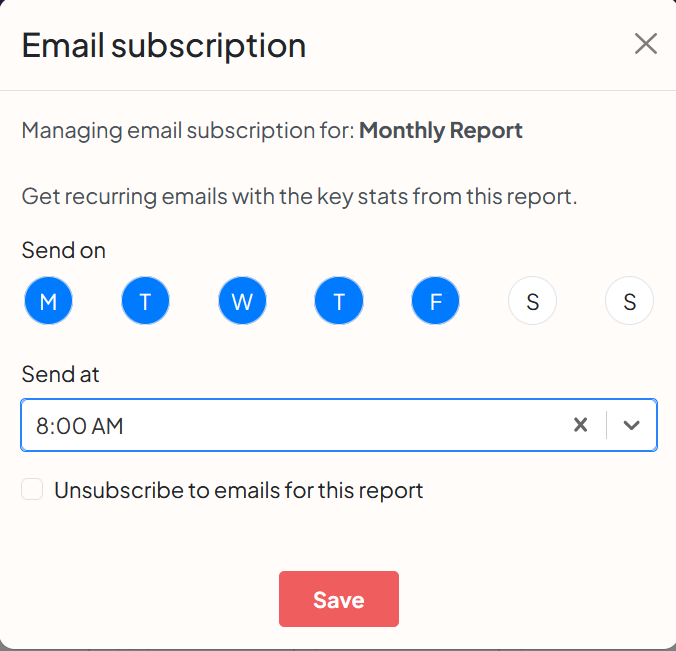The width and height of the screenshot is (676, 651).
Task: Click the Send at label
Action: [60, 374]
